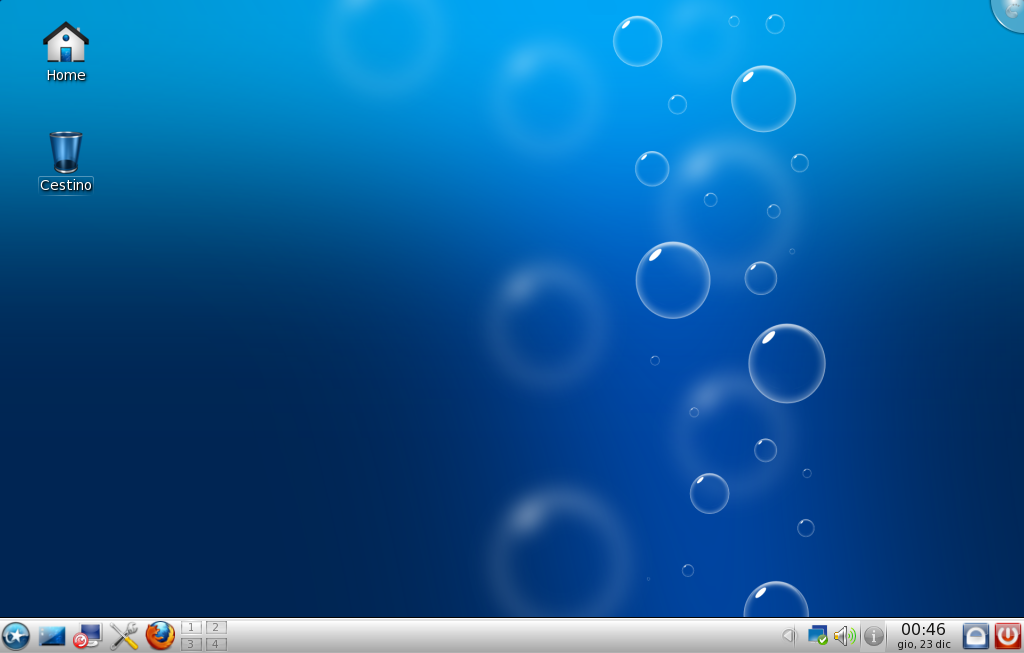Launch the Firefox browser
Viewport: 1024px width, 653px height.
(160, 635)
